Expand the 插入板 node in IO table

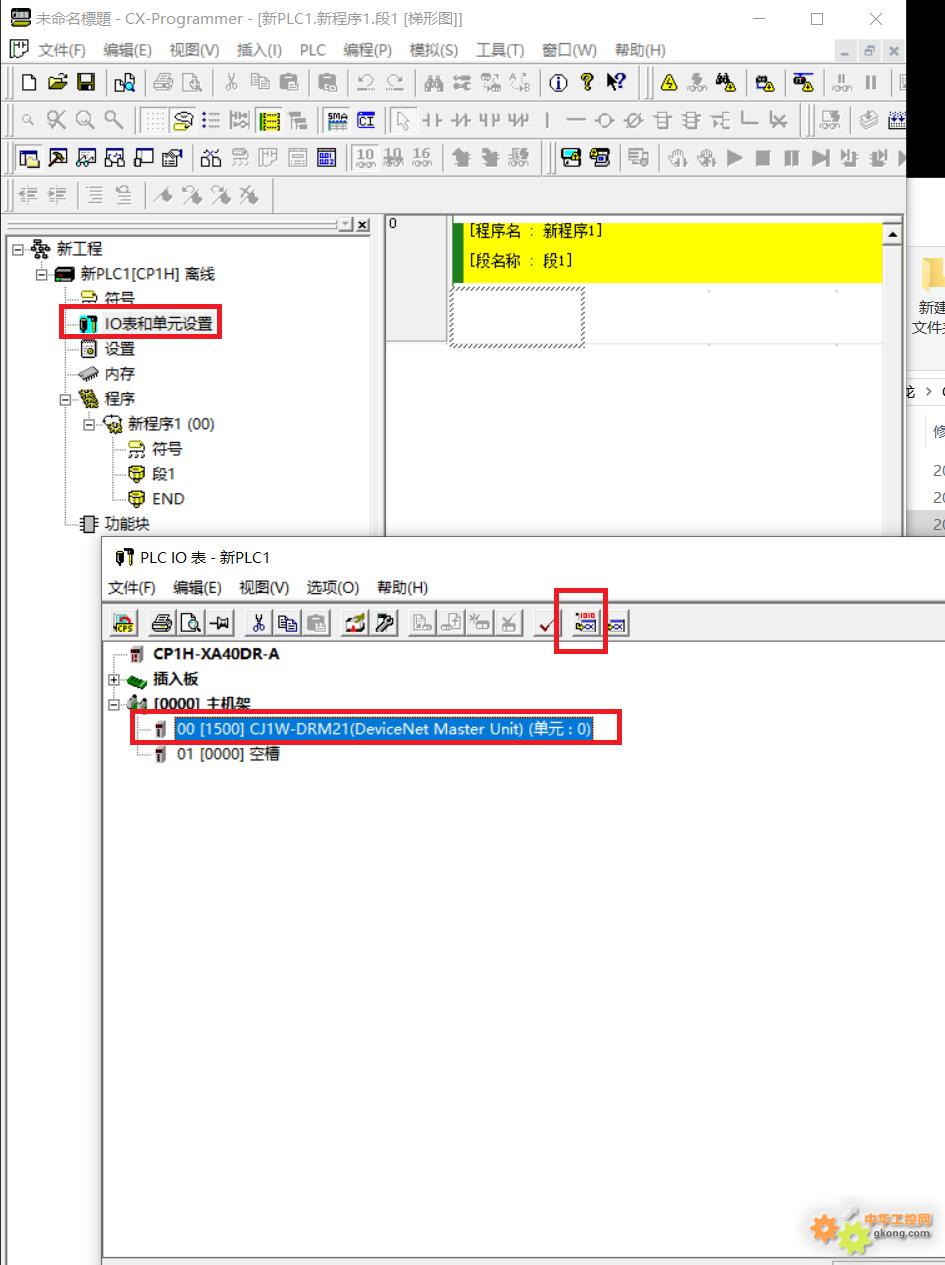pyautogui.click(x=115, y=680)
